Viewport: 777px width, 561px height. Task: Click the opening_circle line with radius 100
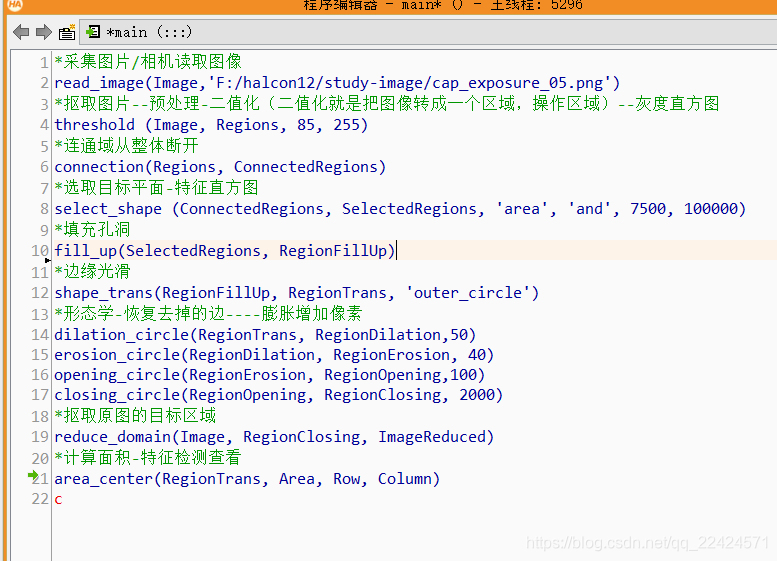click(x=270, y=375)
